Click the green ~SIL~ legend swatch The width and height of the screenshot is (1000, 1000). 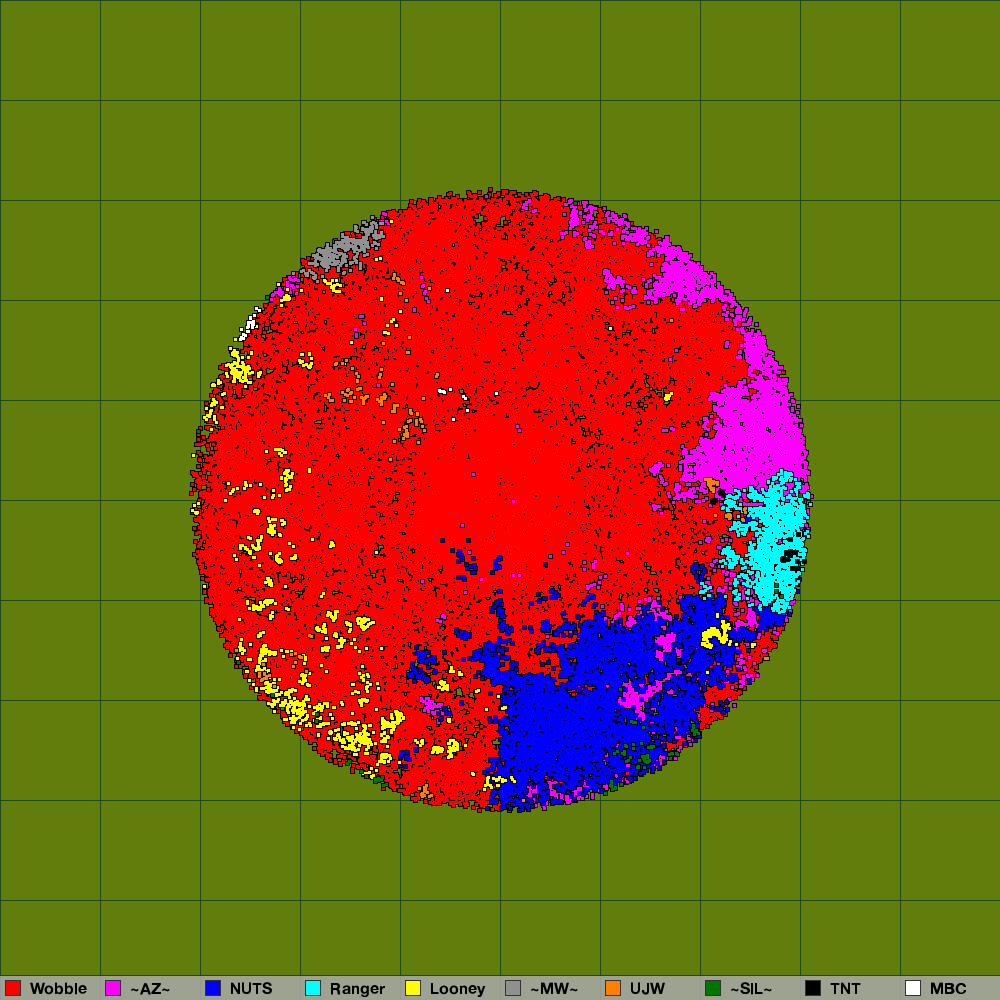click(x=713, y=988)
